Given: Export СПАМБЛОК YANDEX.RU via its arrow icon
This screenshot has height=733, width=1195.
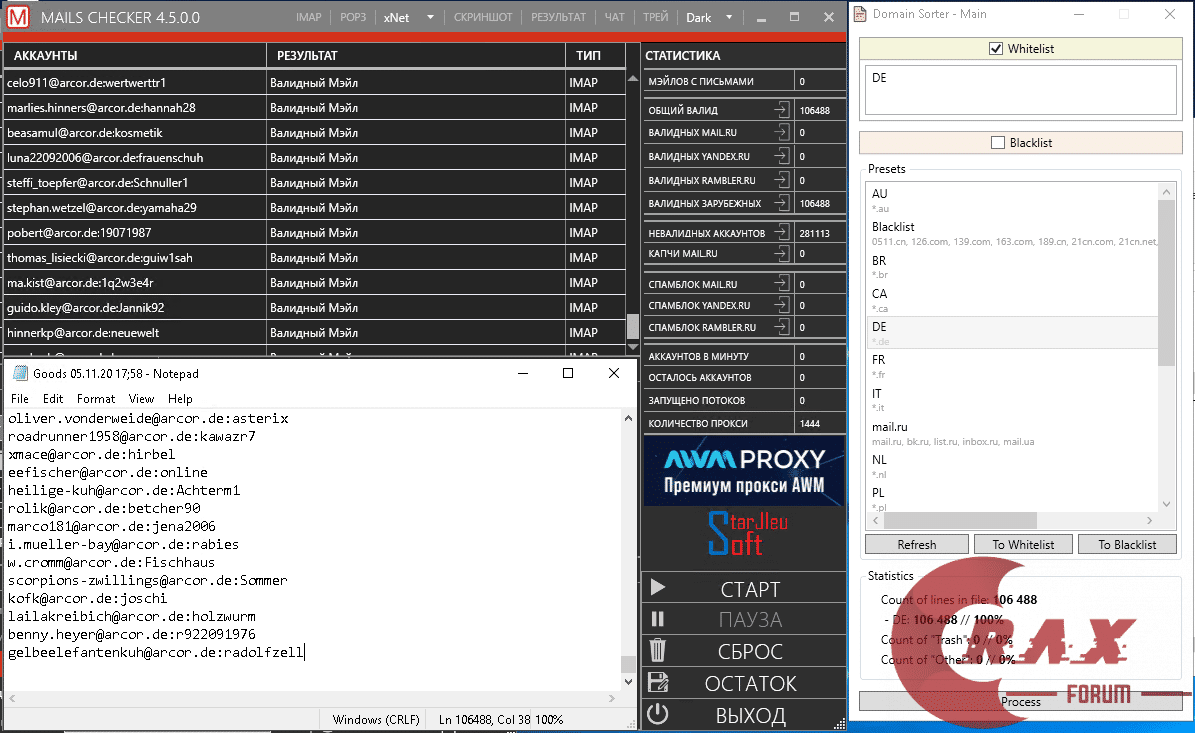Looking at the screenshot, I should click(x=781, y=305).
